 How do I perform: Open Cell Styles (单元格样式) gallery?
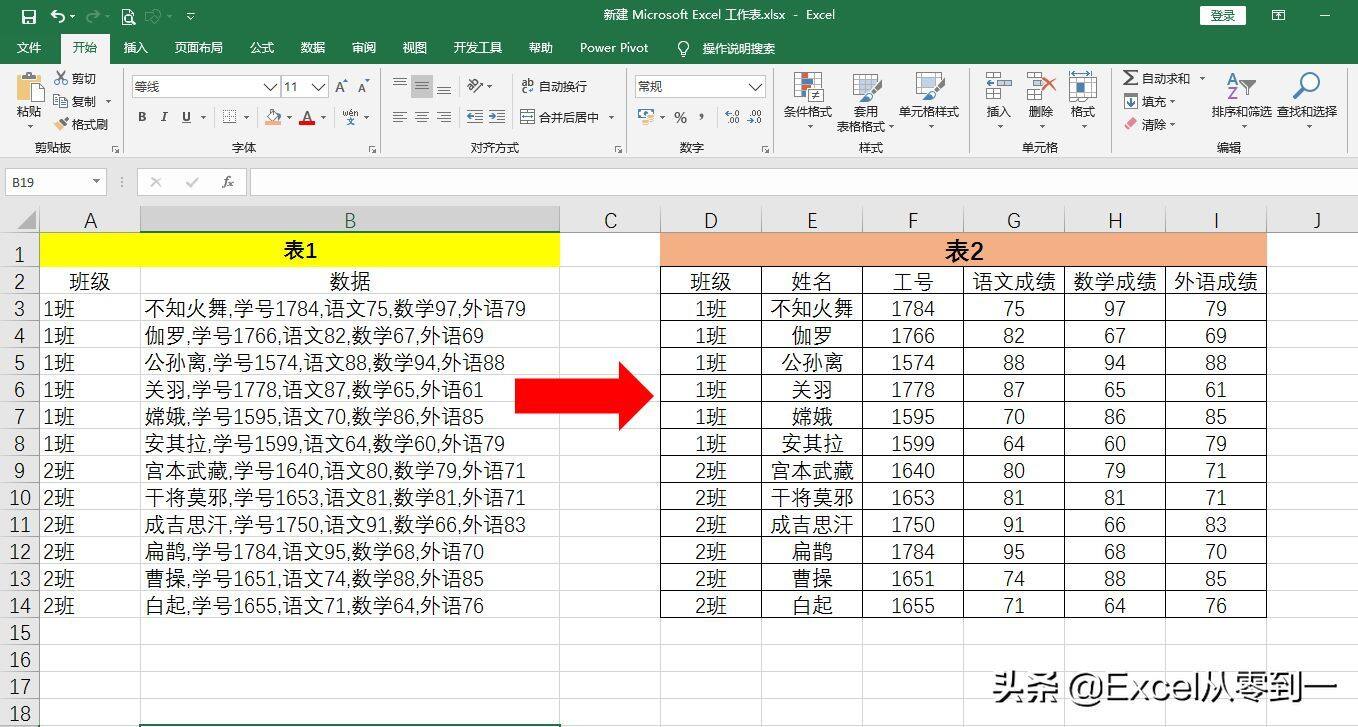pos(929,102)
